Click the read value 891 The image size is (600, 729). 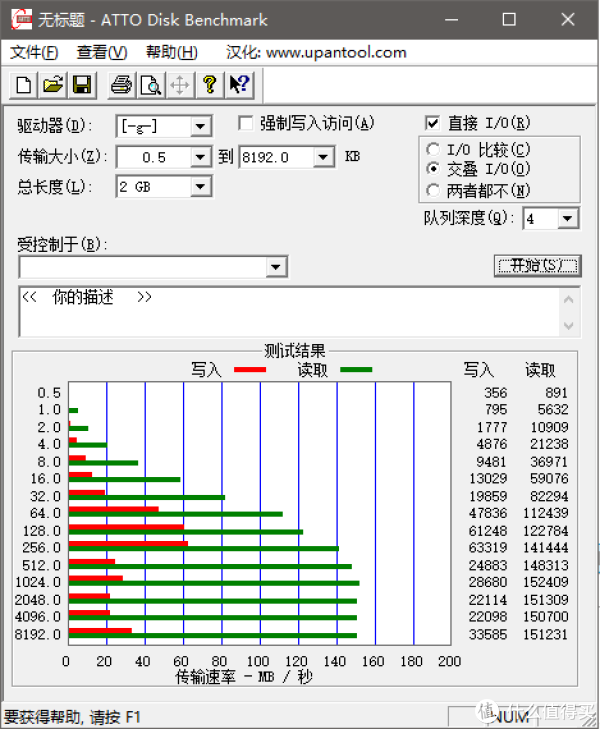pyautogui.click(x=556, y=393)
